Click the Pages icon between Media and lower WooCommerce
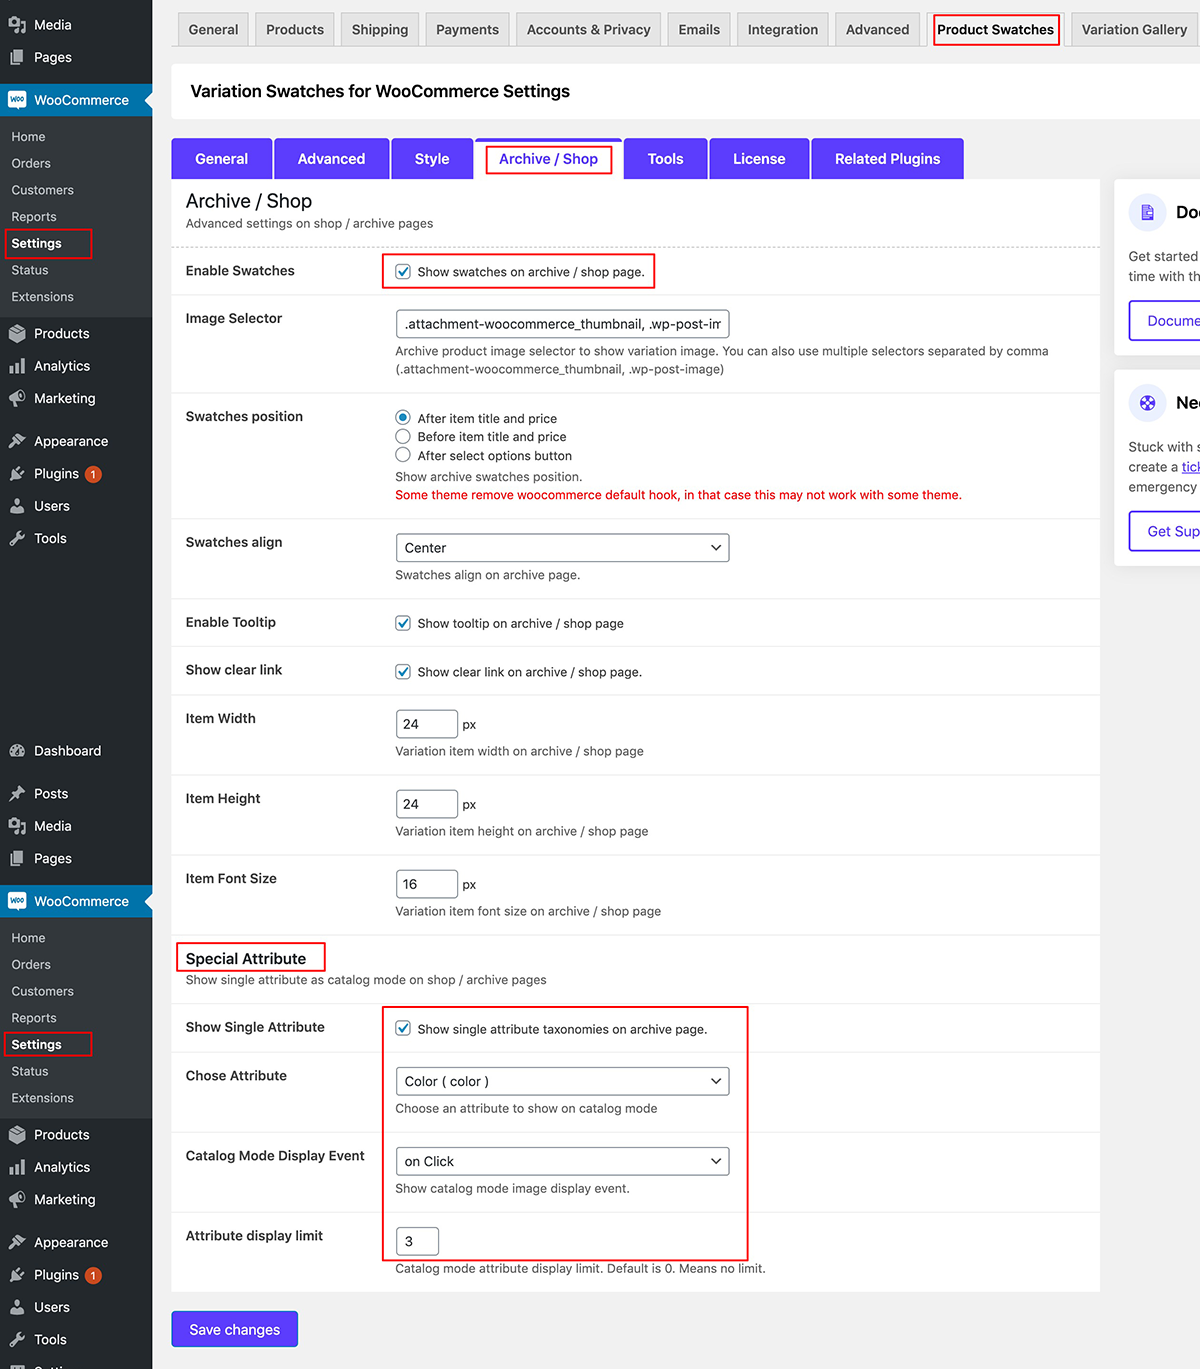Viewport: 1200px width, 1369px height. click(17, 858)
